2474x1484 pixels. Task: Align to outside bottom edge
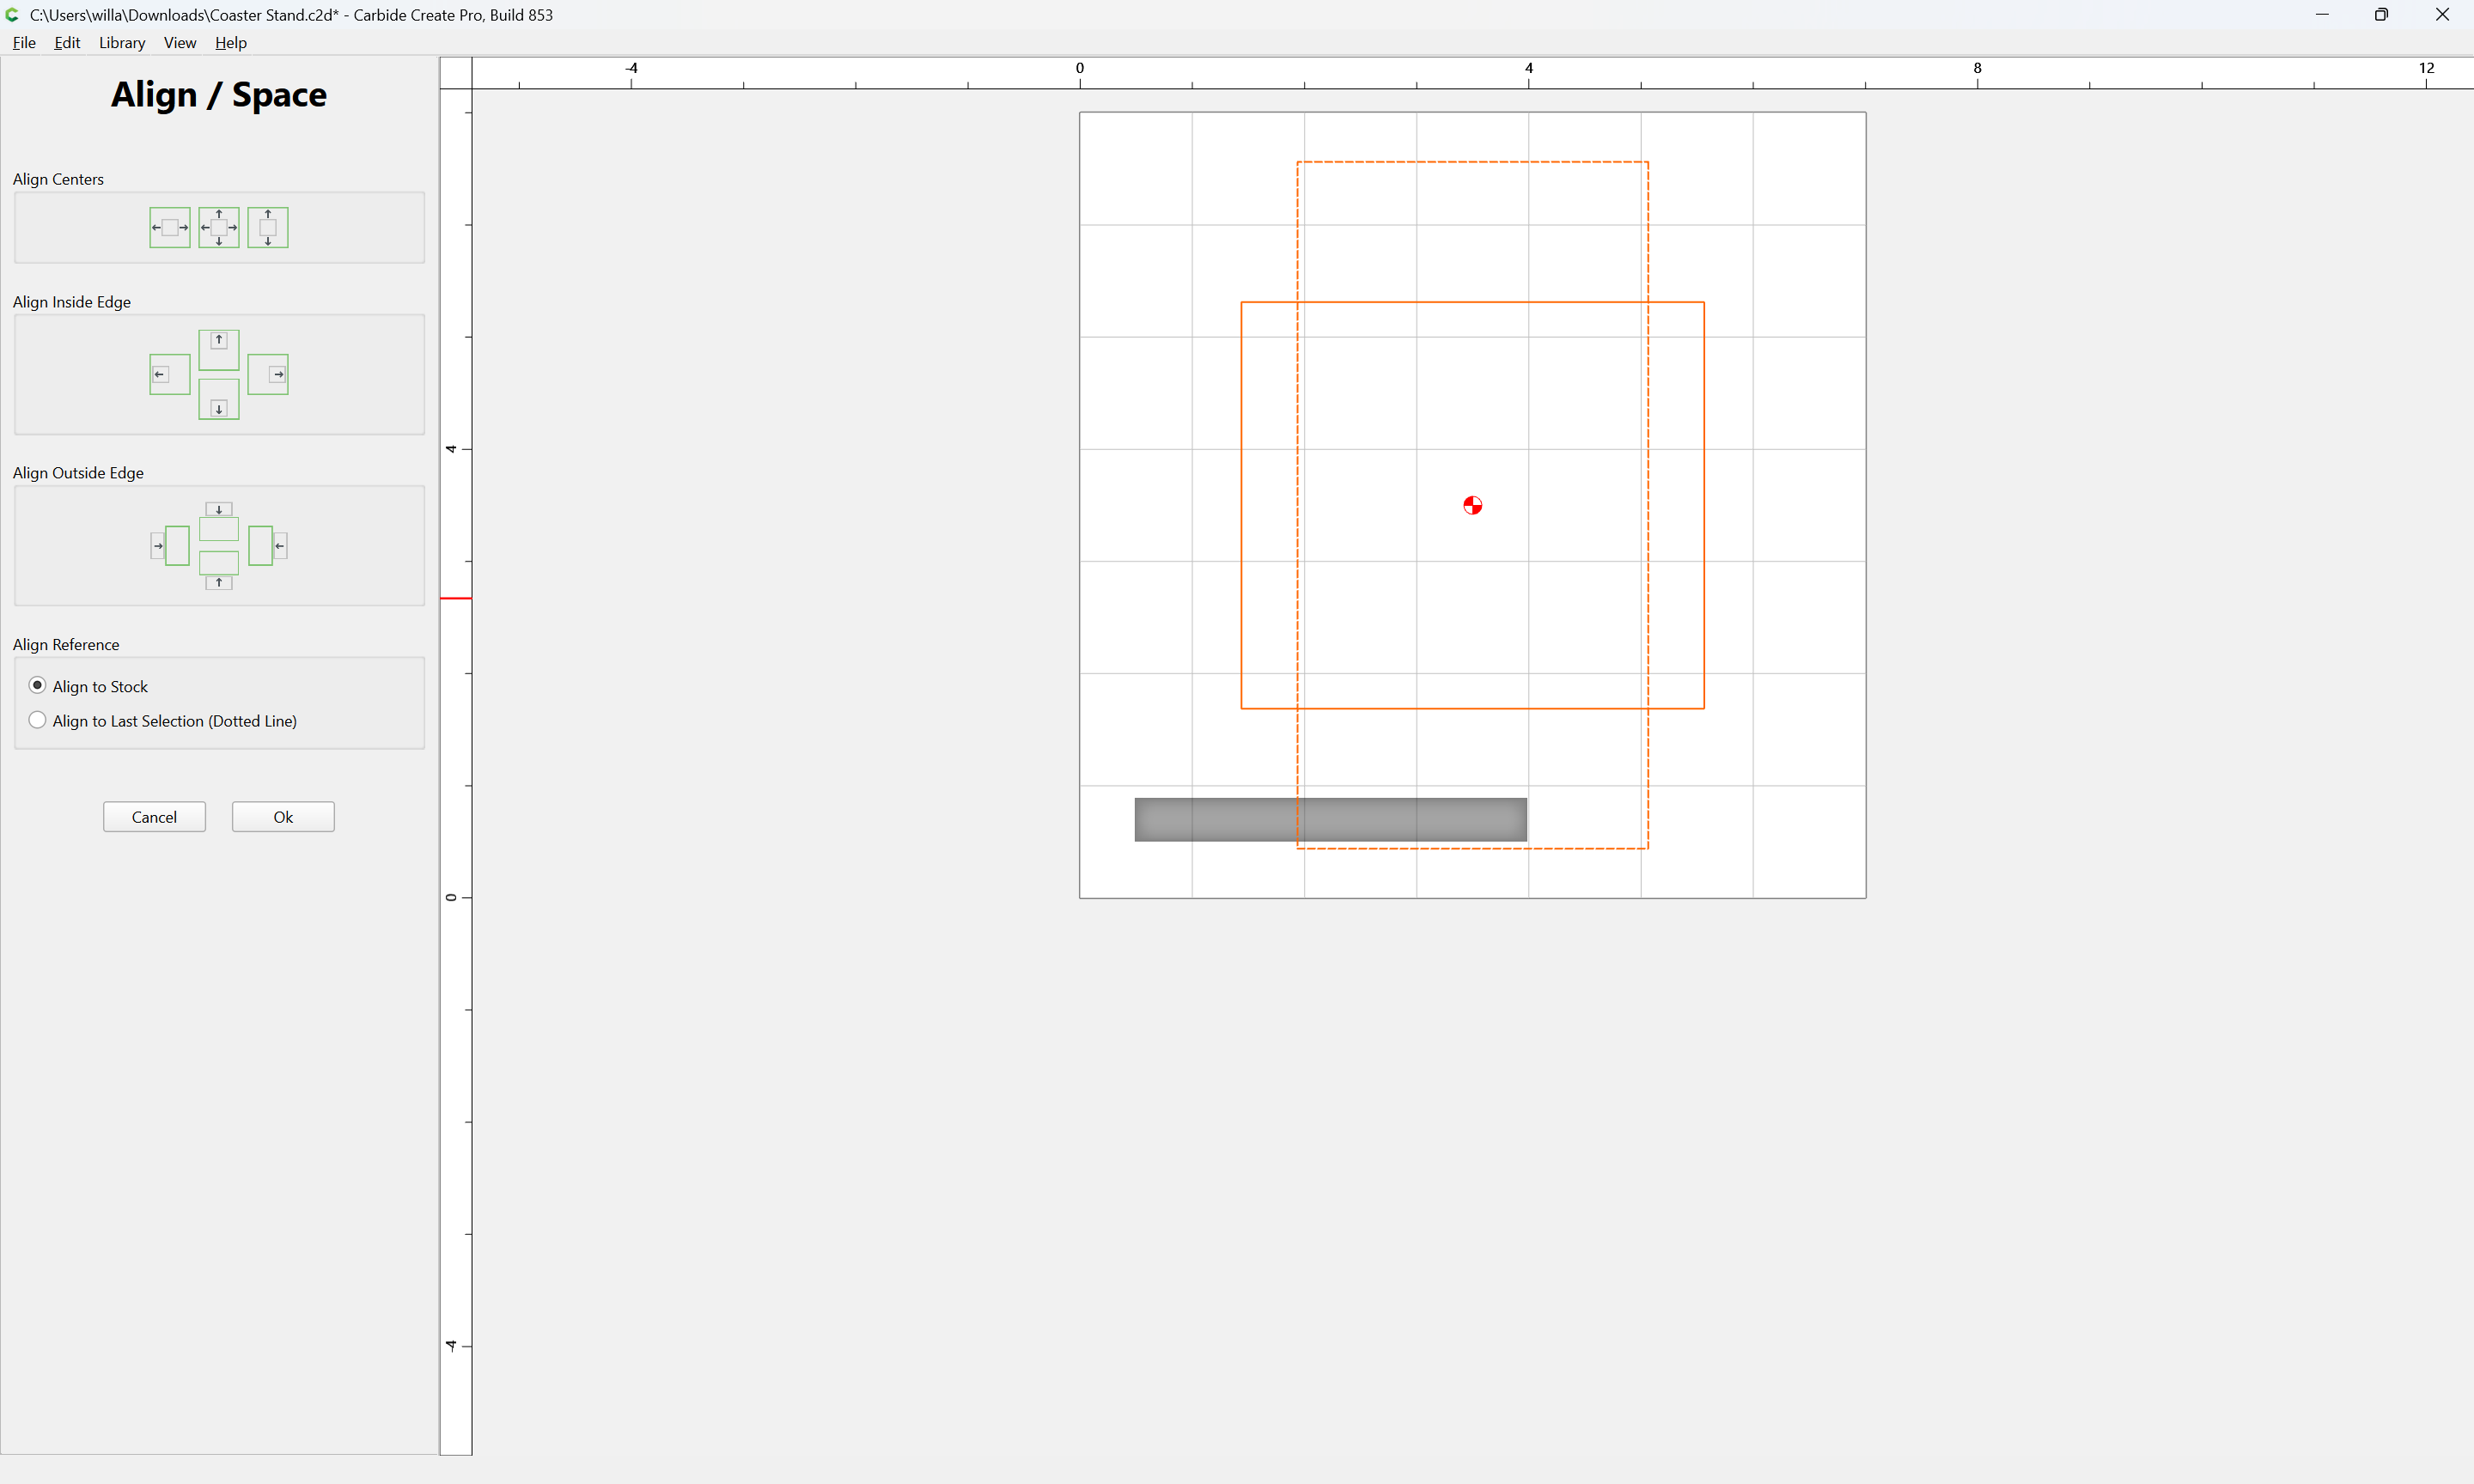pos(218,570)
